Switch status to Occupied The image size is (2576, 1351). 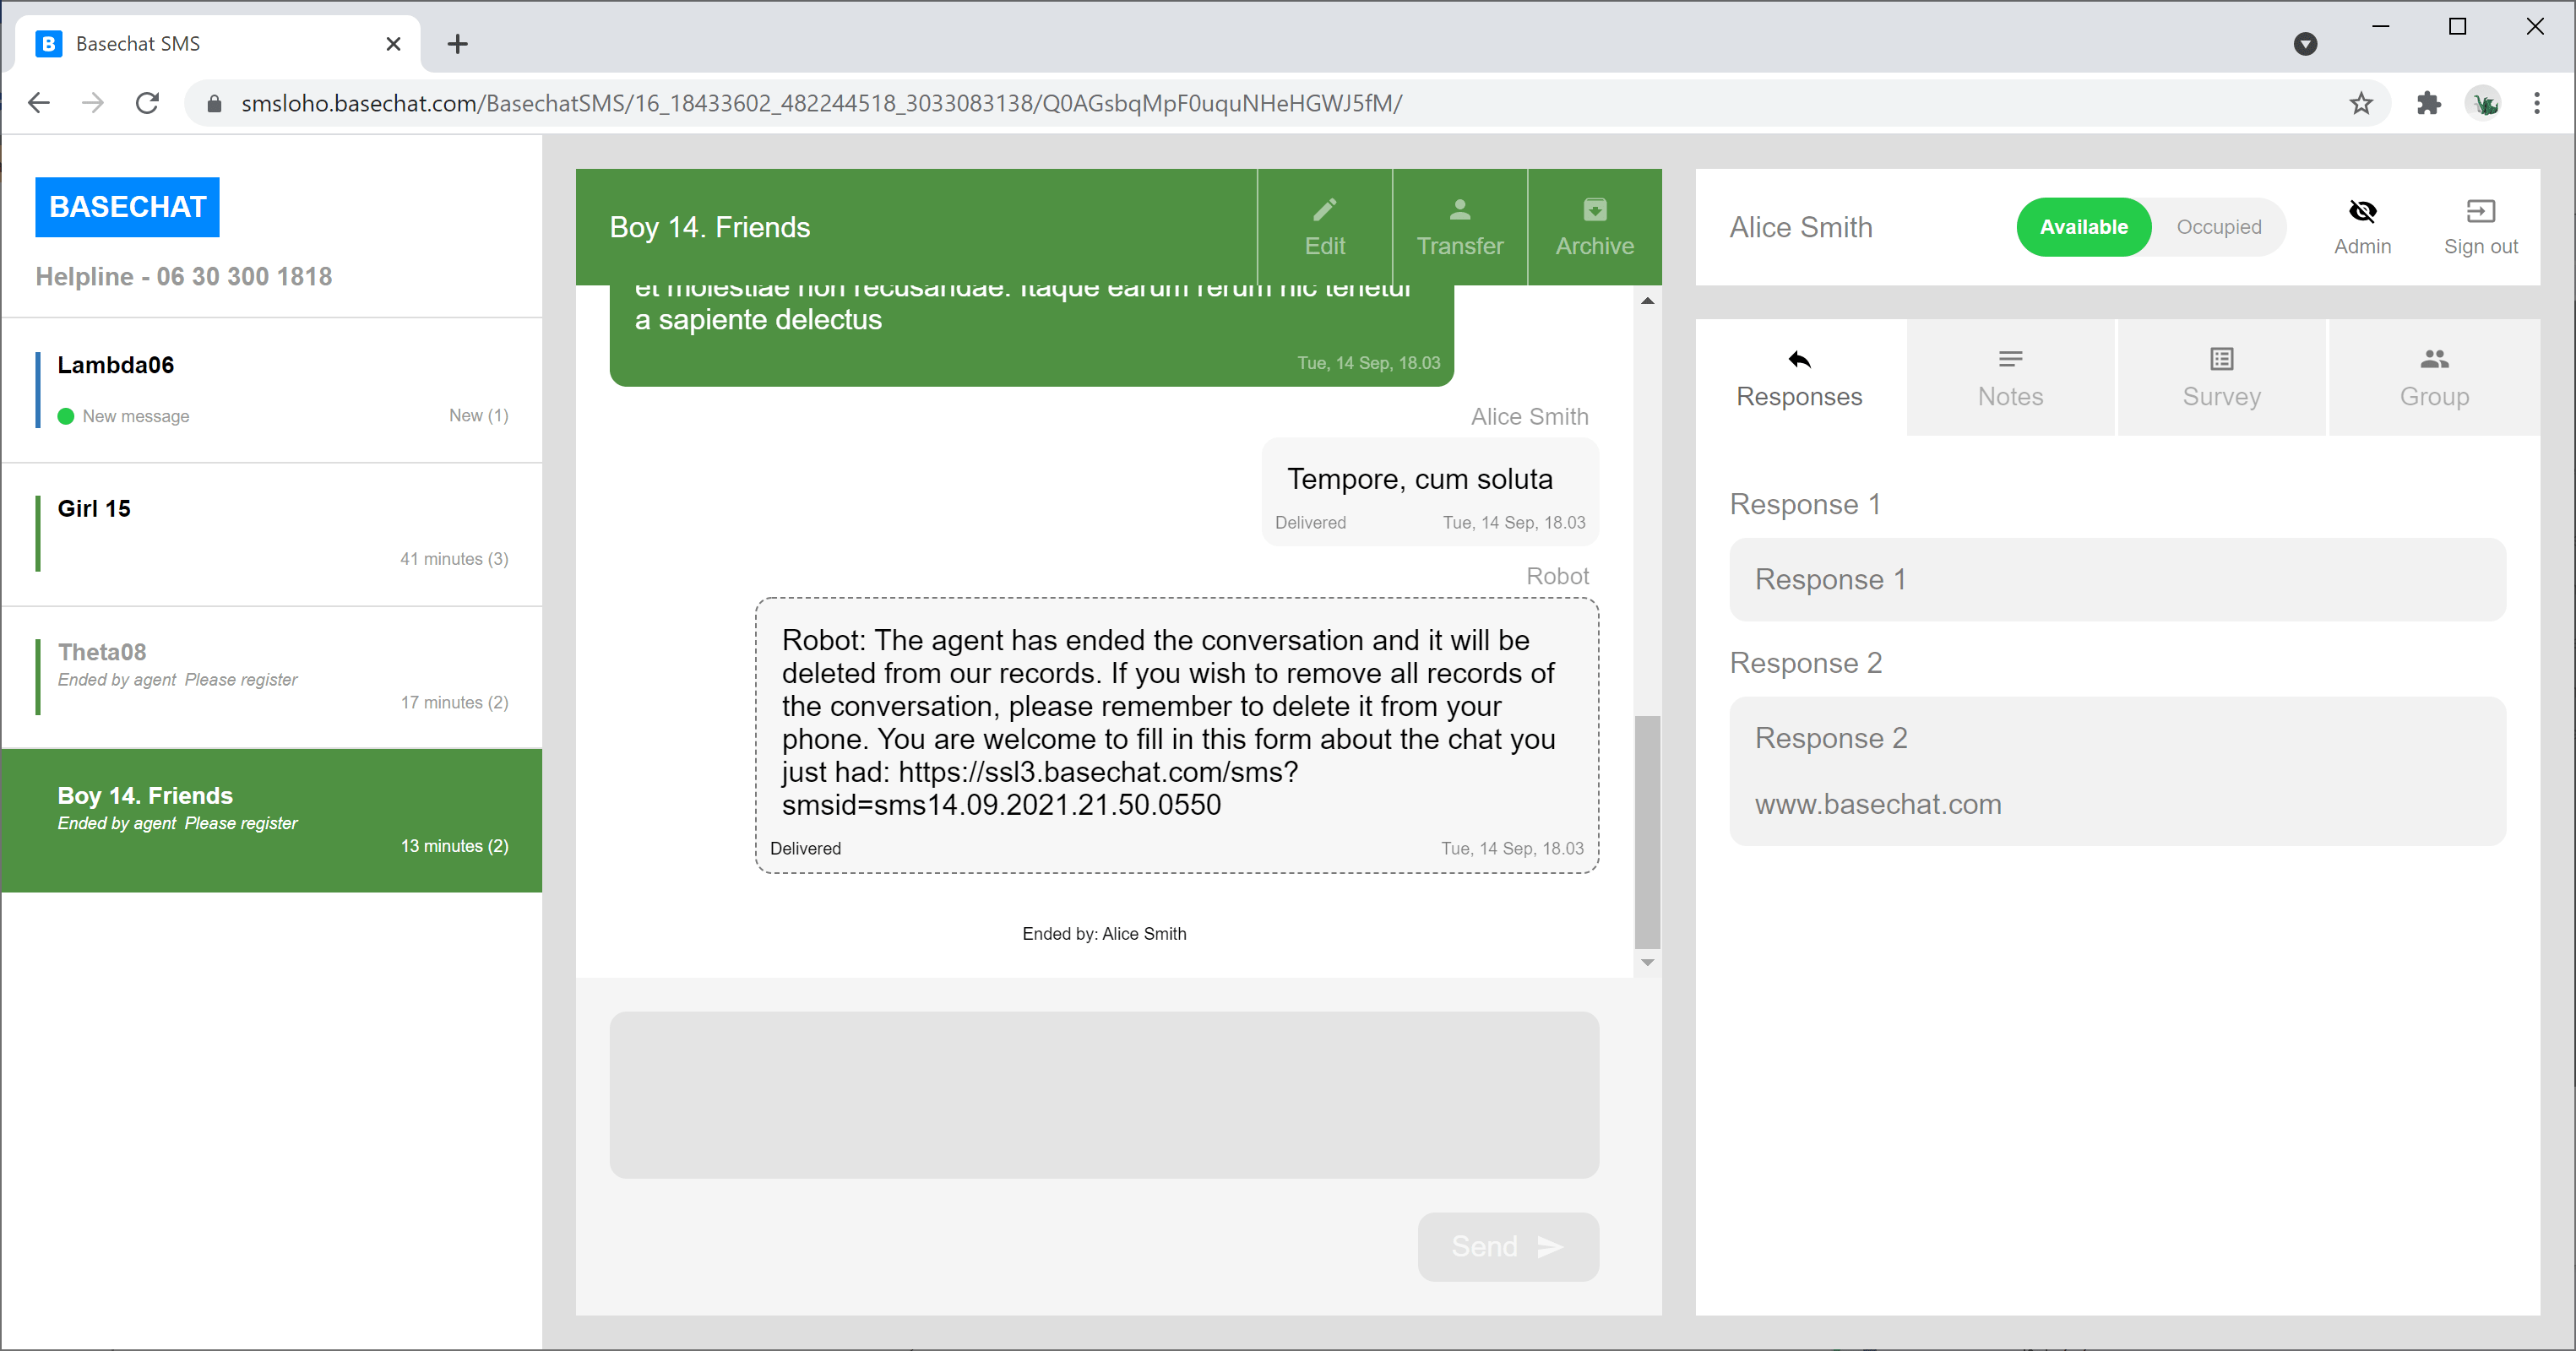[x=2218, y=227]
